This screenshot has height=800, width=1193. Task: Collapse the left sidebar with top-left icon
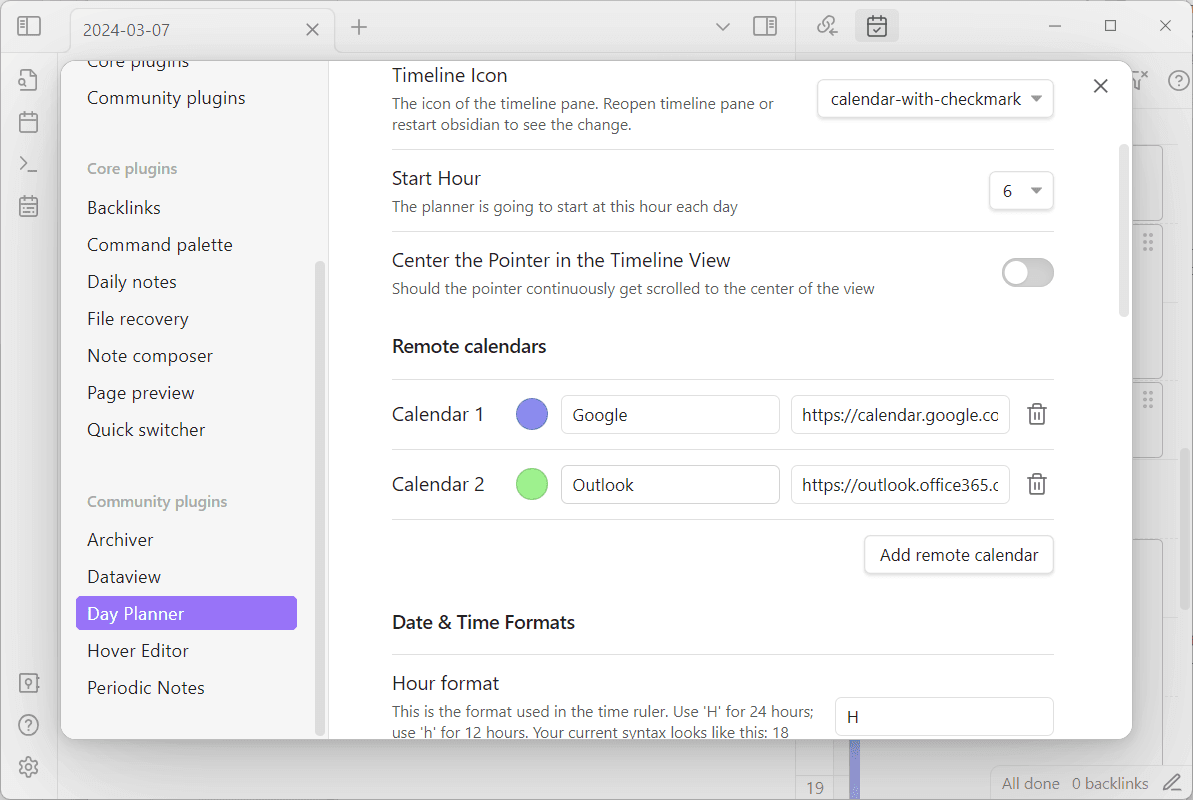pyautogui.click(x=28, y=26)
